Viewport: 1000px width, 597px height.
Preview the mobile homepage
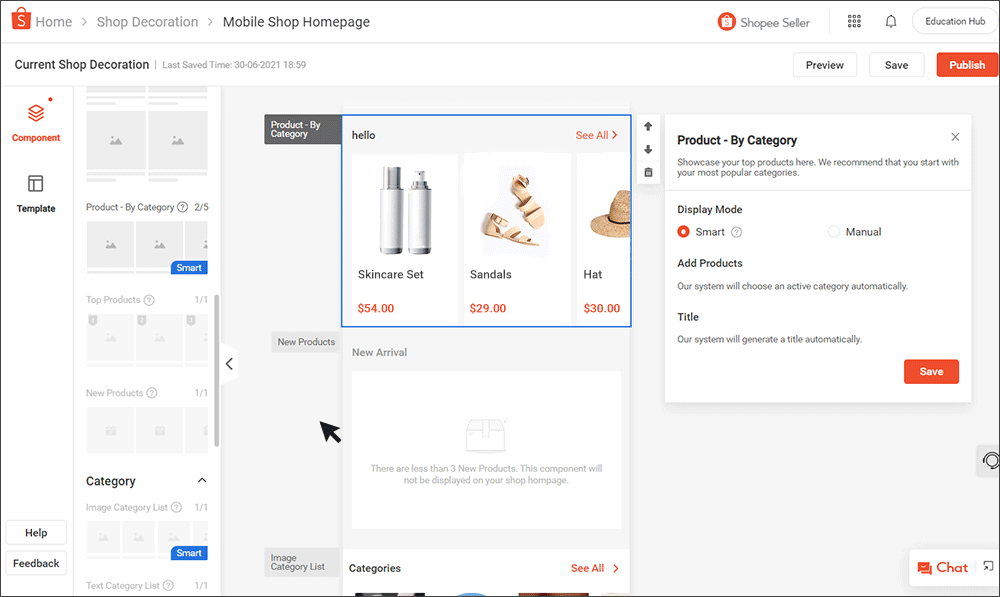(824, 64)
